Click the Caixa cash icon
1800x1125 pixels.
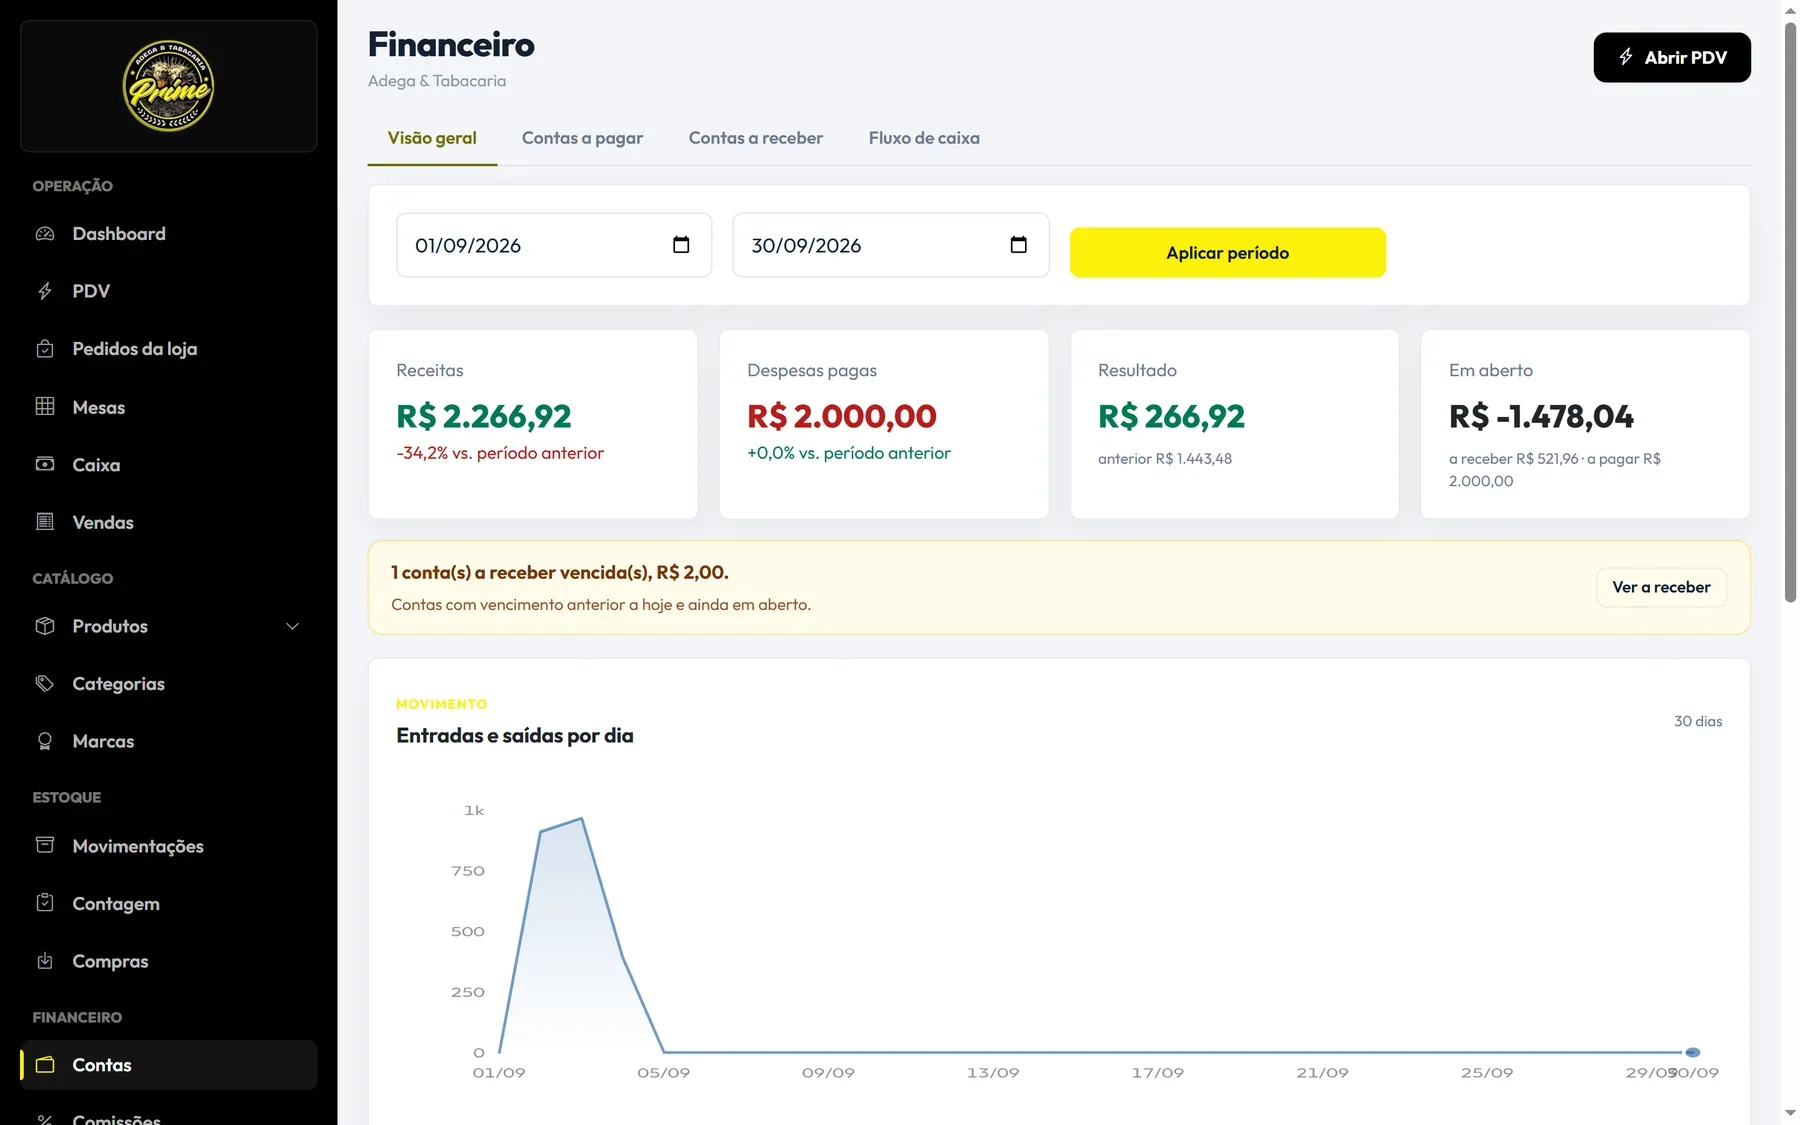[45, 464]
